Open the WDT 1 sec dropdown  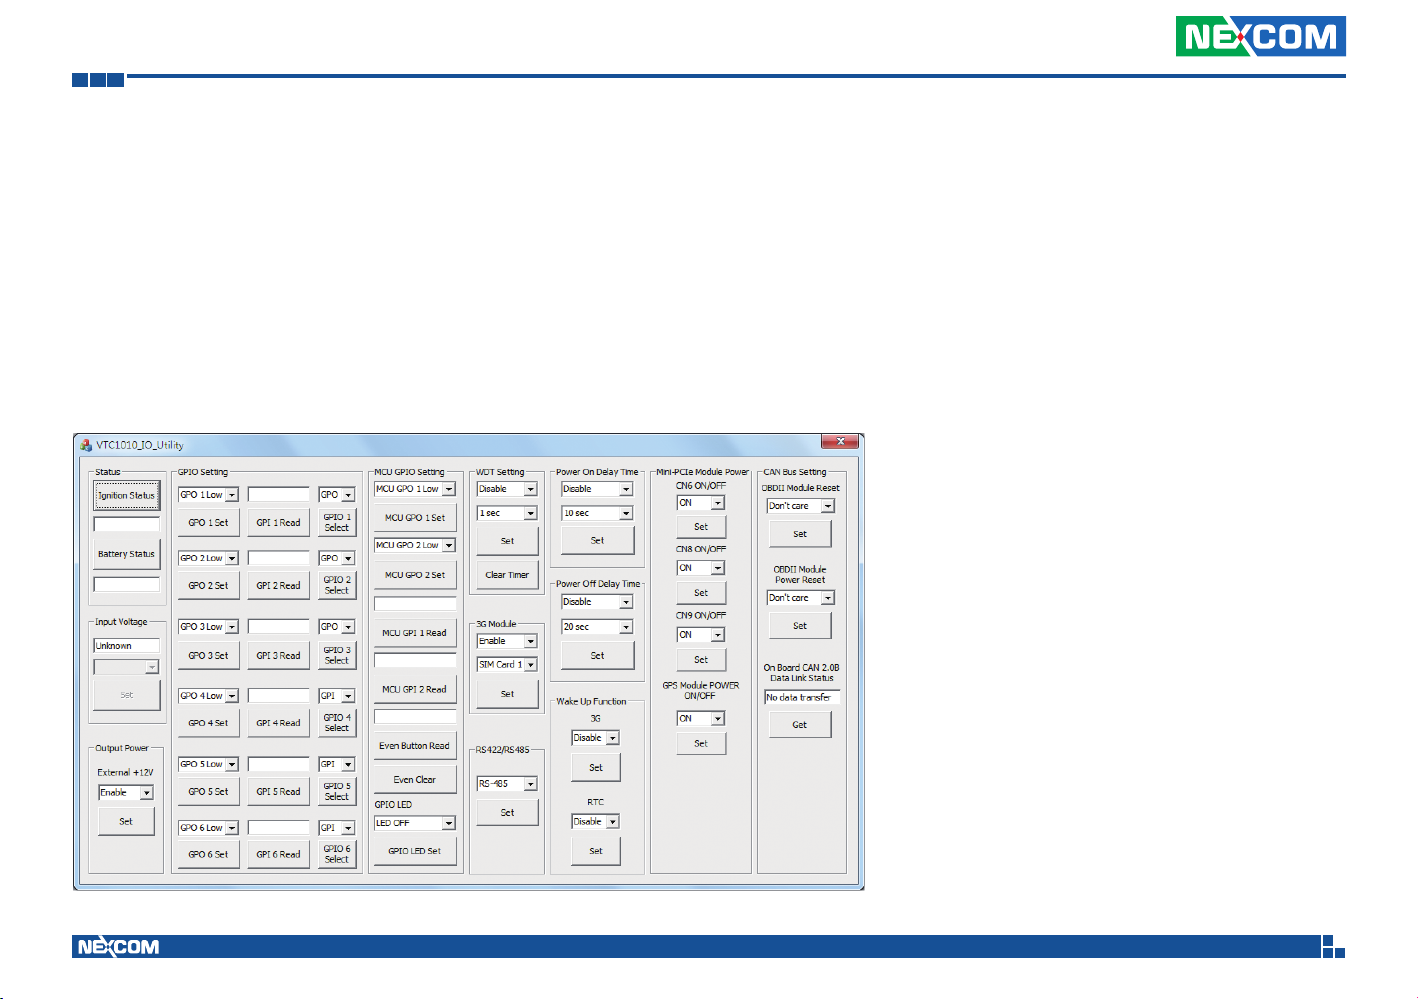pyautogui.click(x=507, y=513)
